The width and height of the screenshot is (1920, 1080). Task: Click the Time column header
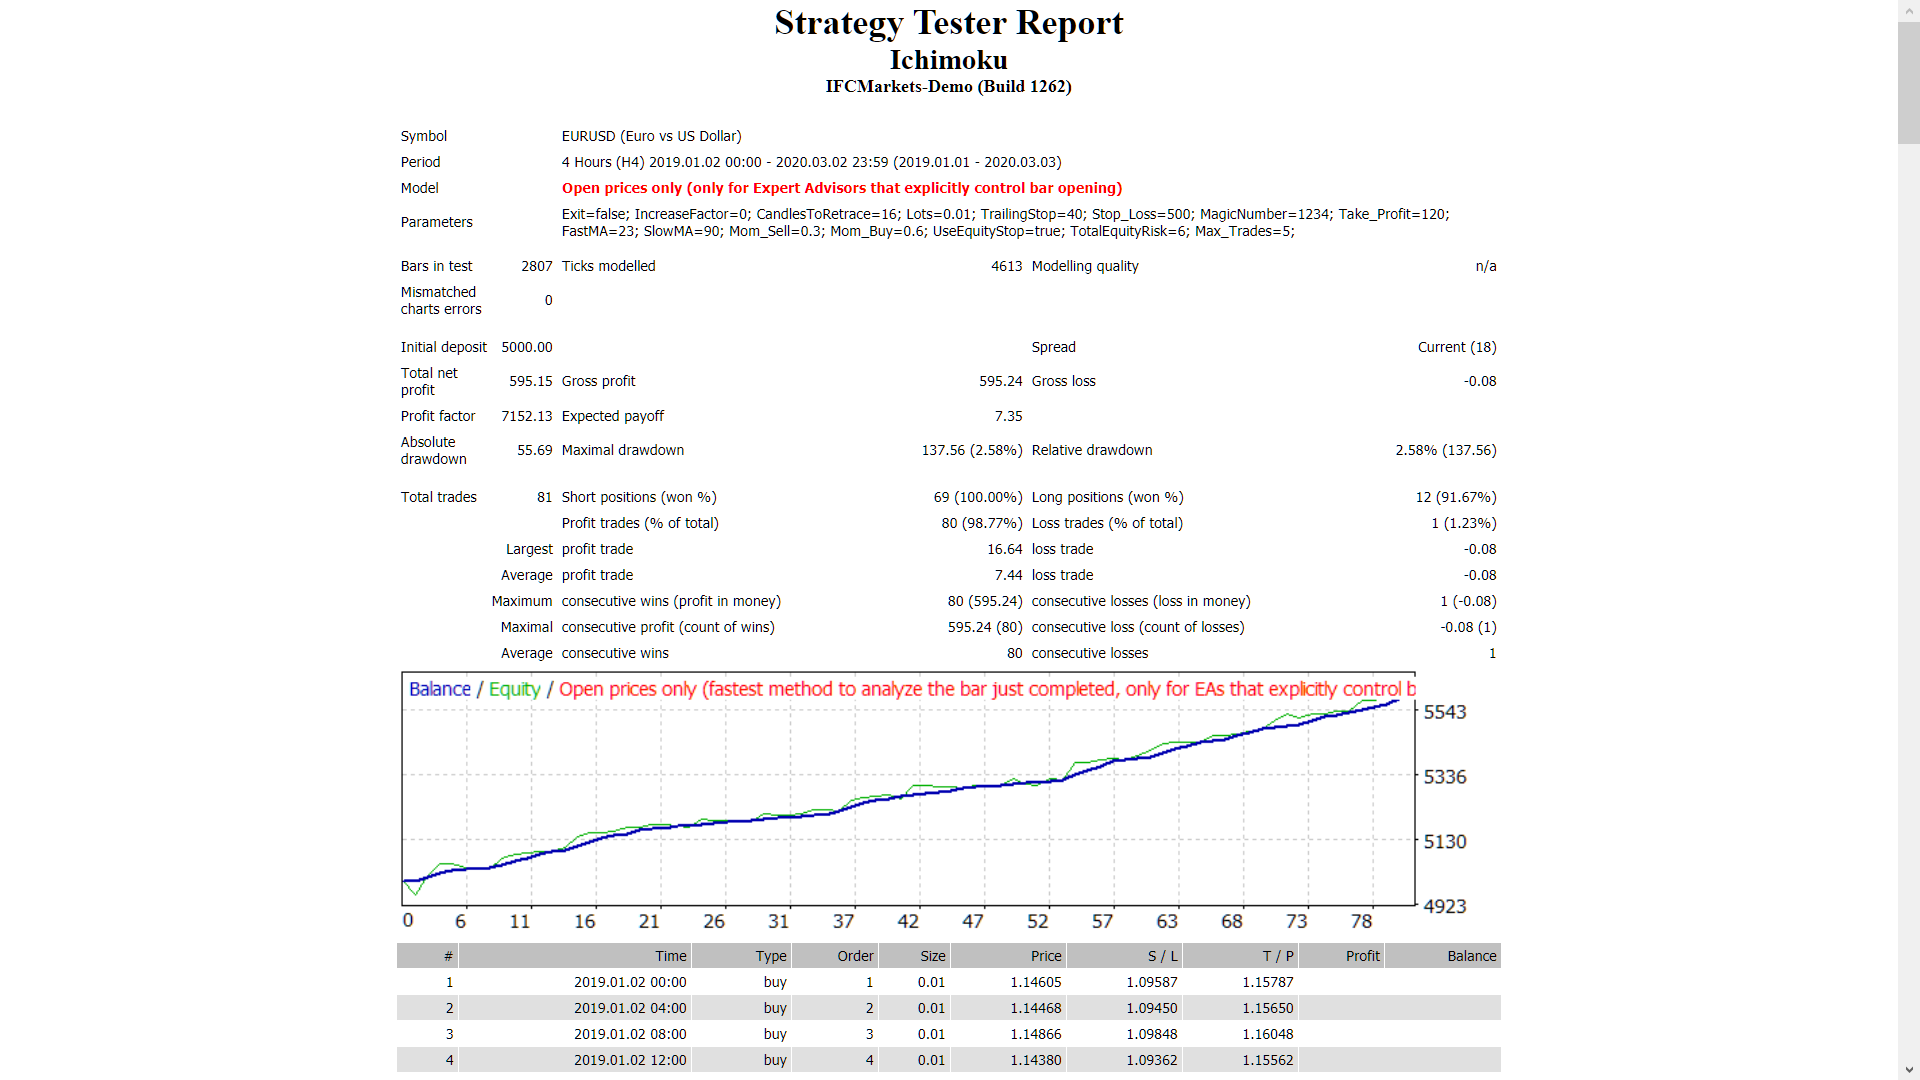pos(670,956)
